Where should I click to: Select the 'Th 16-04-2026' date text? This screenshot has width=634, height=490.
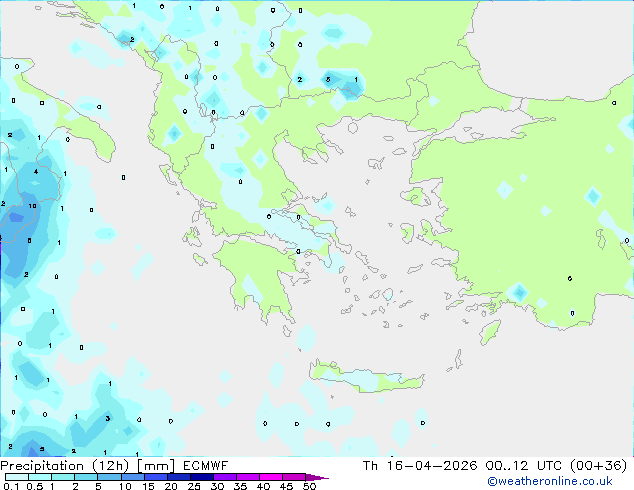pyautogui.click(x=420, y=466)
